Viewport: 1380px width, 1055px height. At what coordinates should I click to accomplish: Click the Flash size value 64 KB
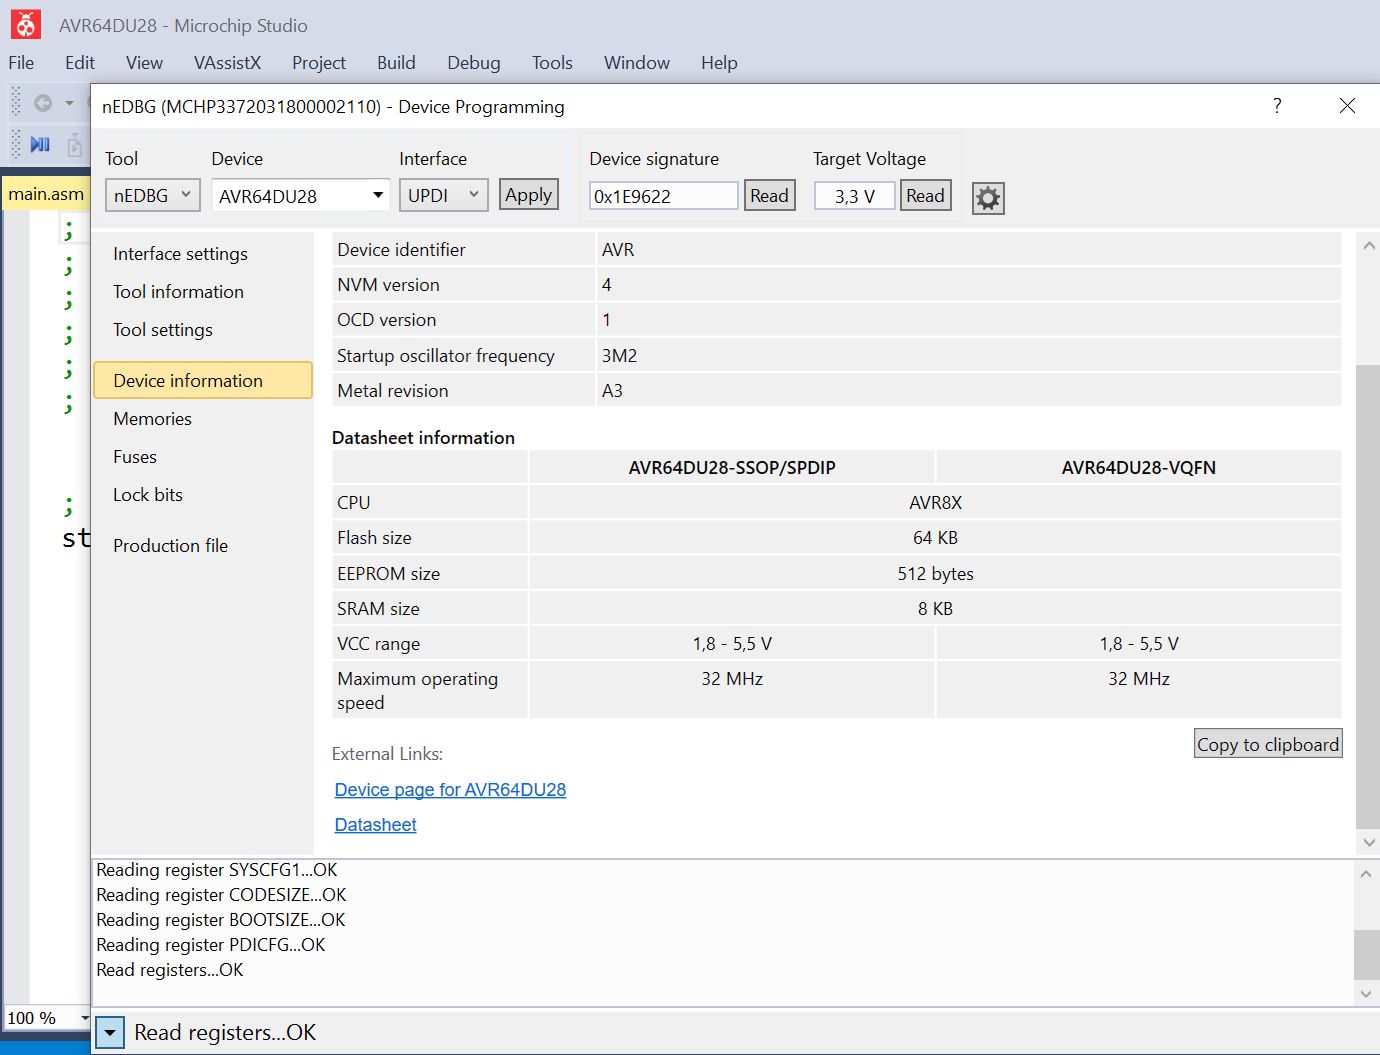[x=935, y=538]
